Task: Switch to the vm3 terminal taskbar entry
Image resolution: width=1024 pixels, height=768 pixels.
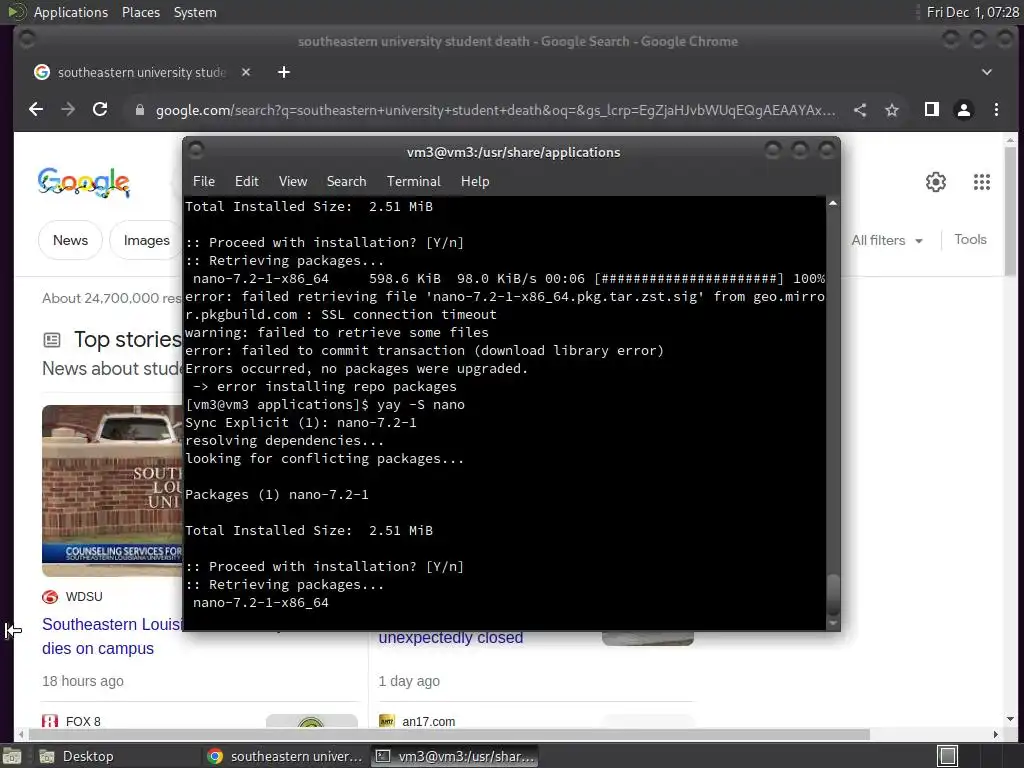Action: 455,756
